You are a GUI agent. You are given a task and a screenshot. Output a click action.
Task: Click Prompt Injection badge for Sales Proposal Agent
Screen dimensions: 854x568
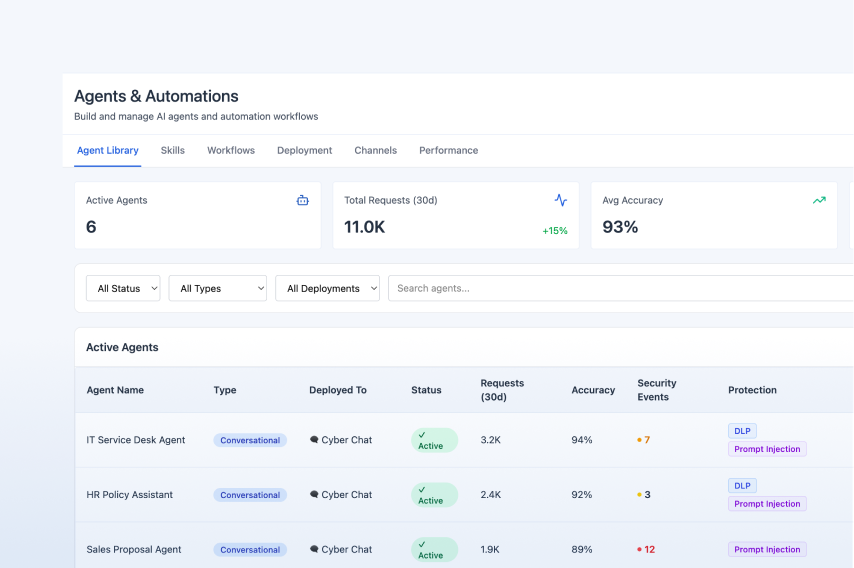(x=767, y=549)
